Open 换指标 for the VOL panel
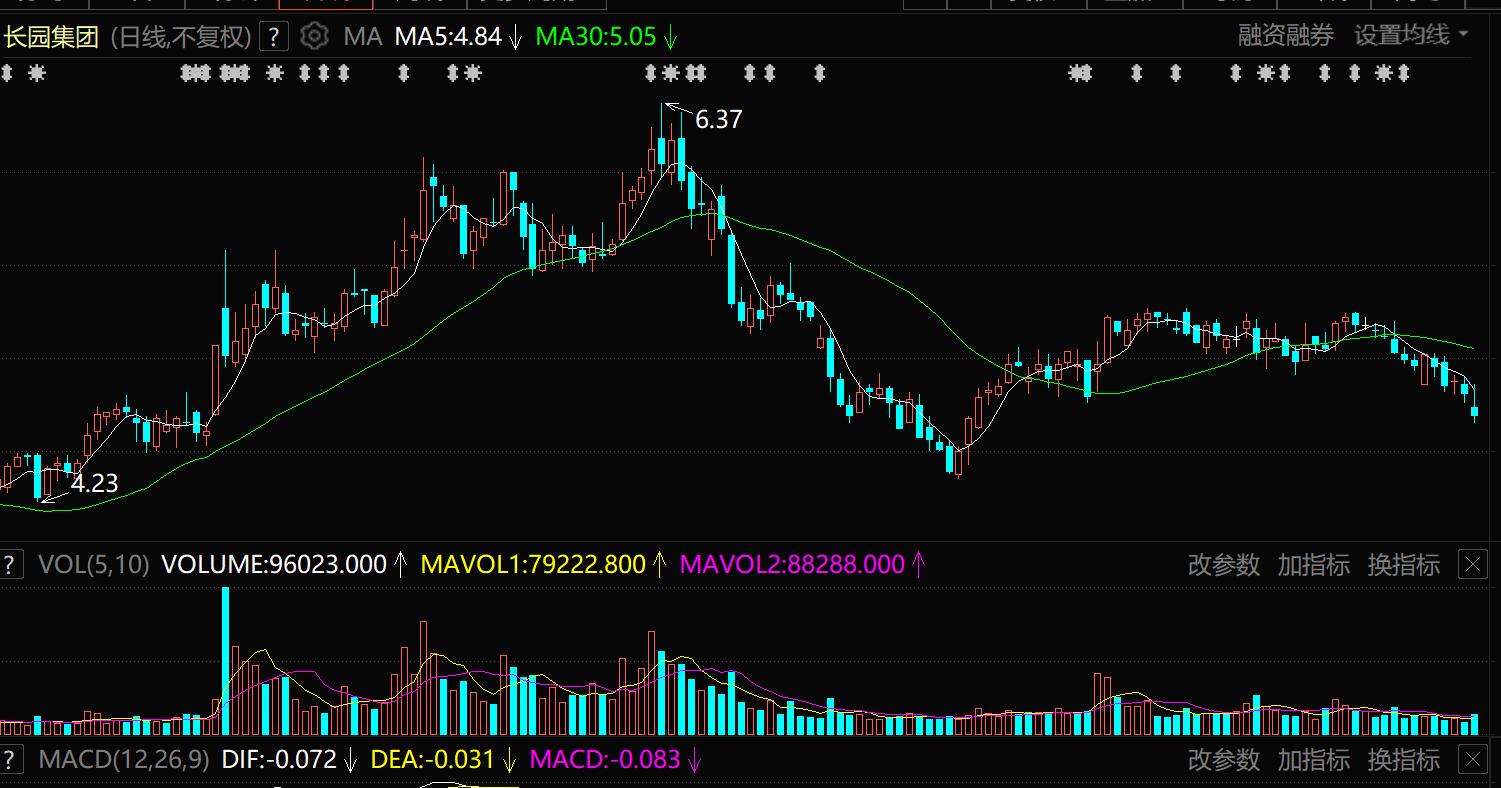The width and height of the screenshot is (1501, 788). click(1403, 565)
